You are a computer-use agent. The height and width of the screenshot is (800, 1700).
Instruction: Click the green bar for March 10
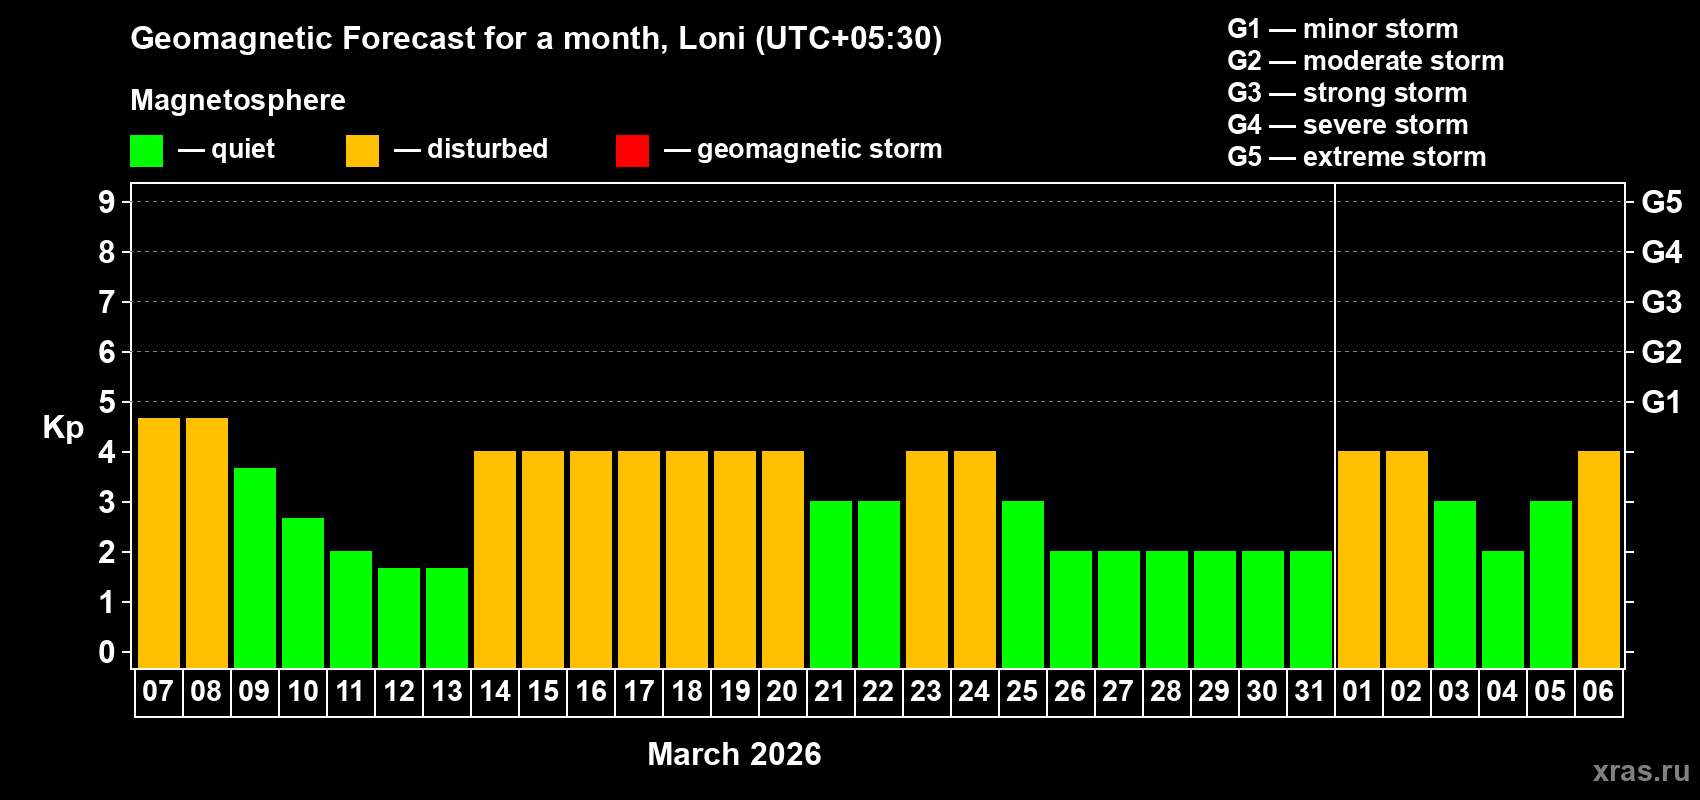(x=303, y=593)
